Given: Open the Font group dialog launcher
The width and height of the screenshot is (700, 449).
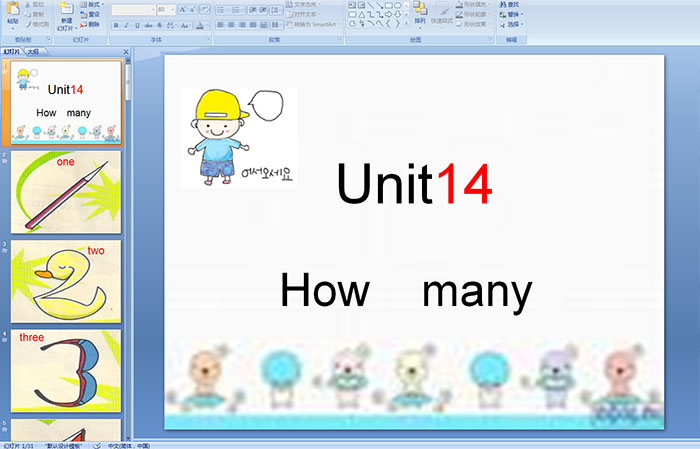Looking at the screenshot, I should pyautogui.click(x=208, y=40).
